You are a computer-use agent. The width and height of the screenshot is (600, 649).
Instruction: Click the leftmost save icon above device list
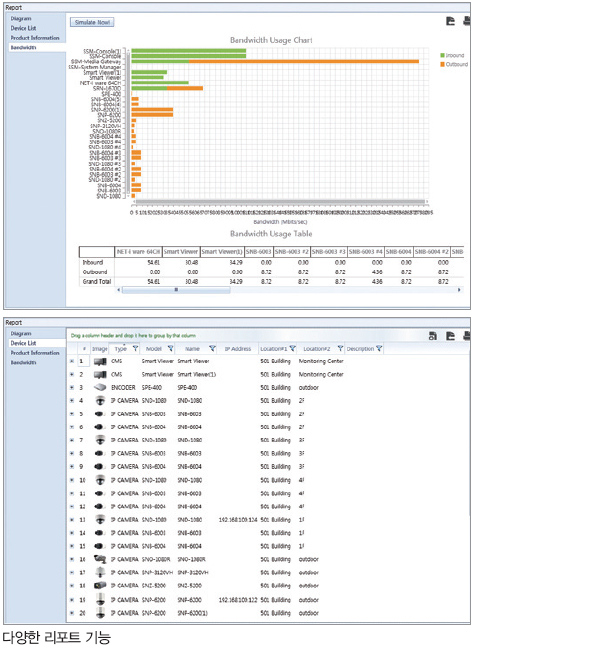point(432,335)
